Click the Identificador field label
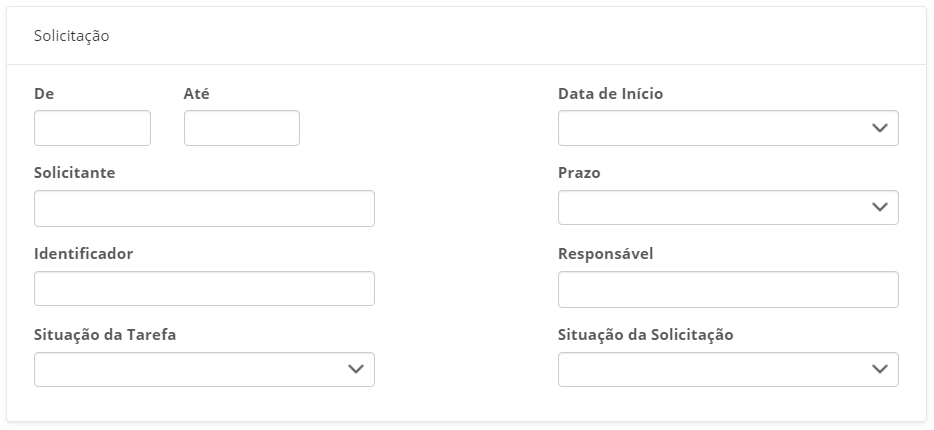934x430 pixels. (x=83, y=254)
